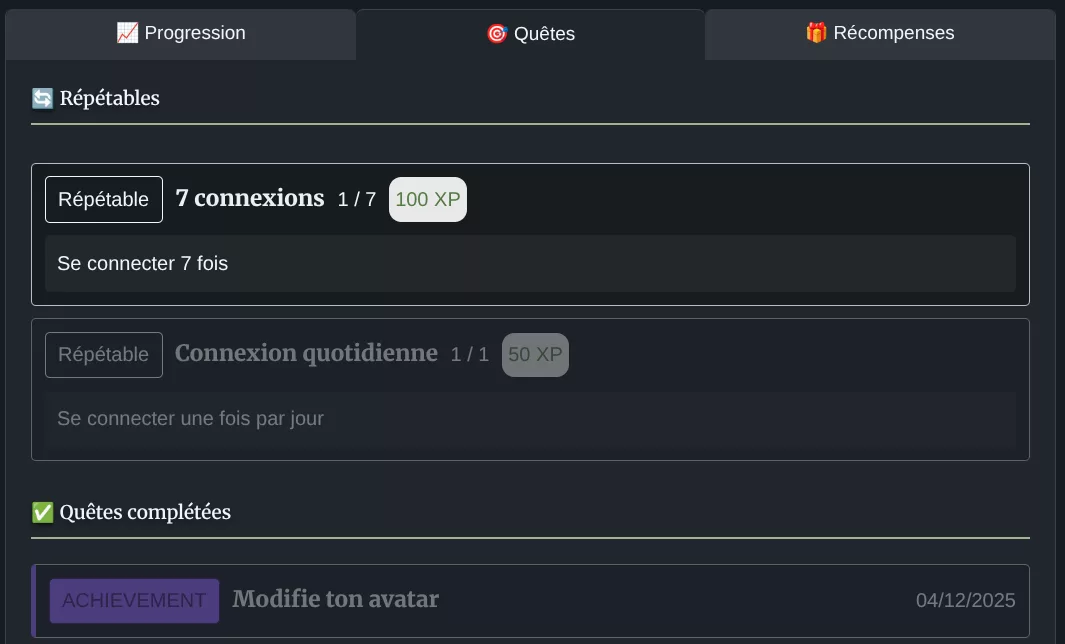Click the target icon beside Quêtes
The height and width of the screenshot is (644, 1065).
(497, 34)
